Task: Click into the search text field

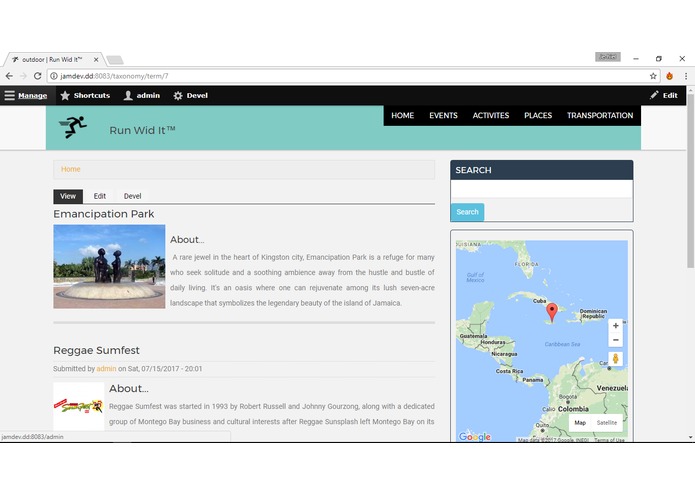Action: (542, 189)
